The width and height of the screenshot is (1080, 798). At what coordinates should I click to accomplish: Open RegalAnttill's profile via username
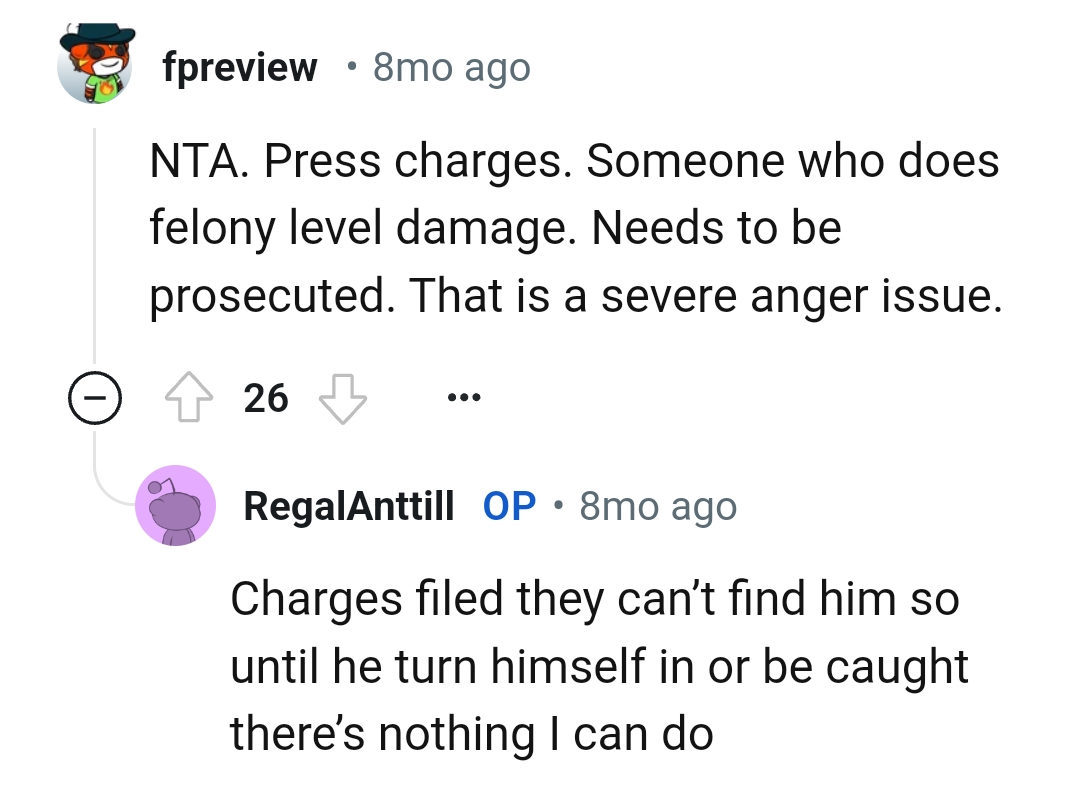point(349,507)
